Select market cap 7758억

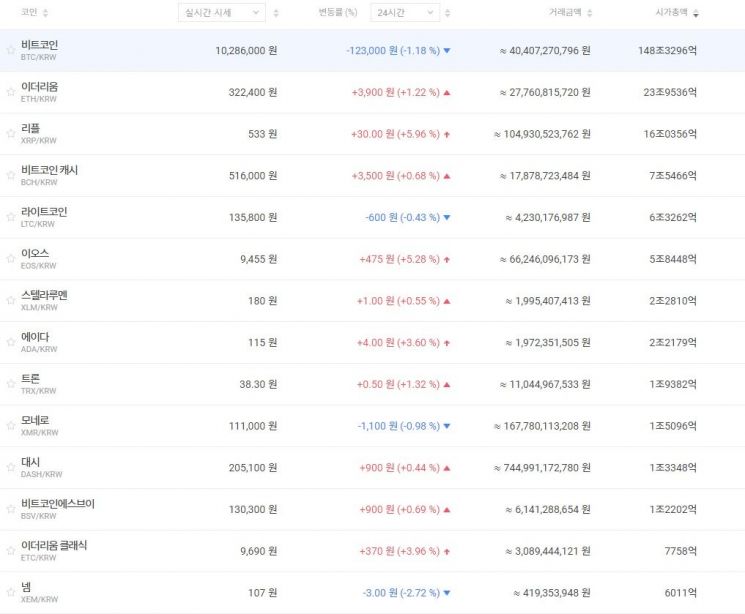pos(680,551)
